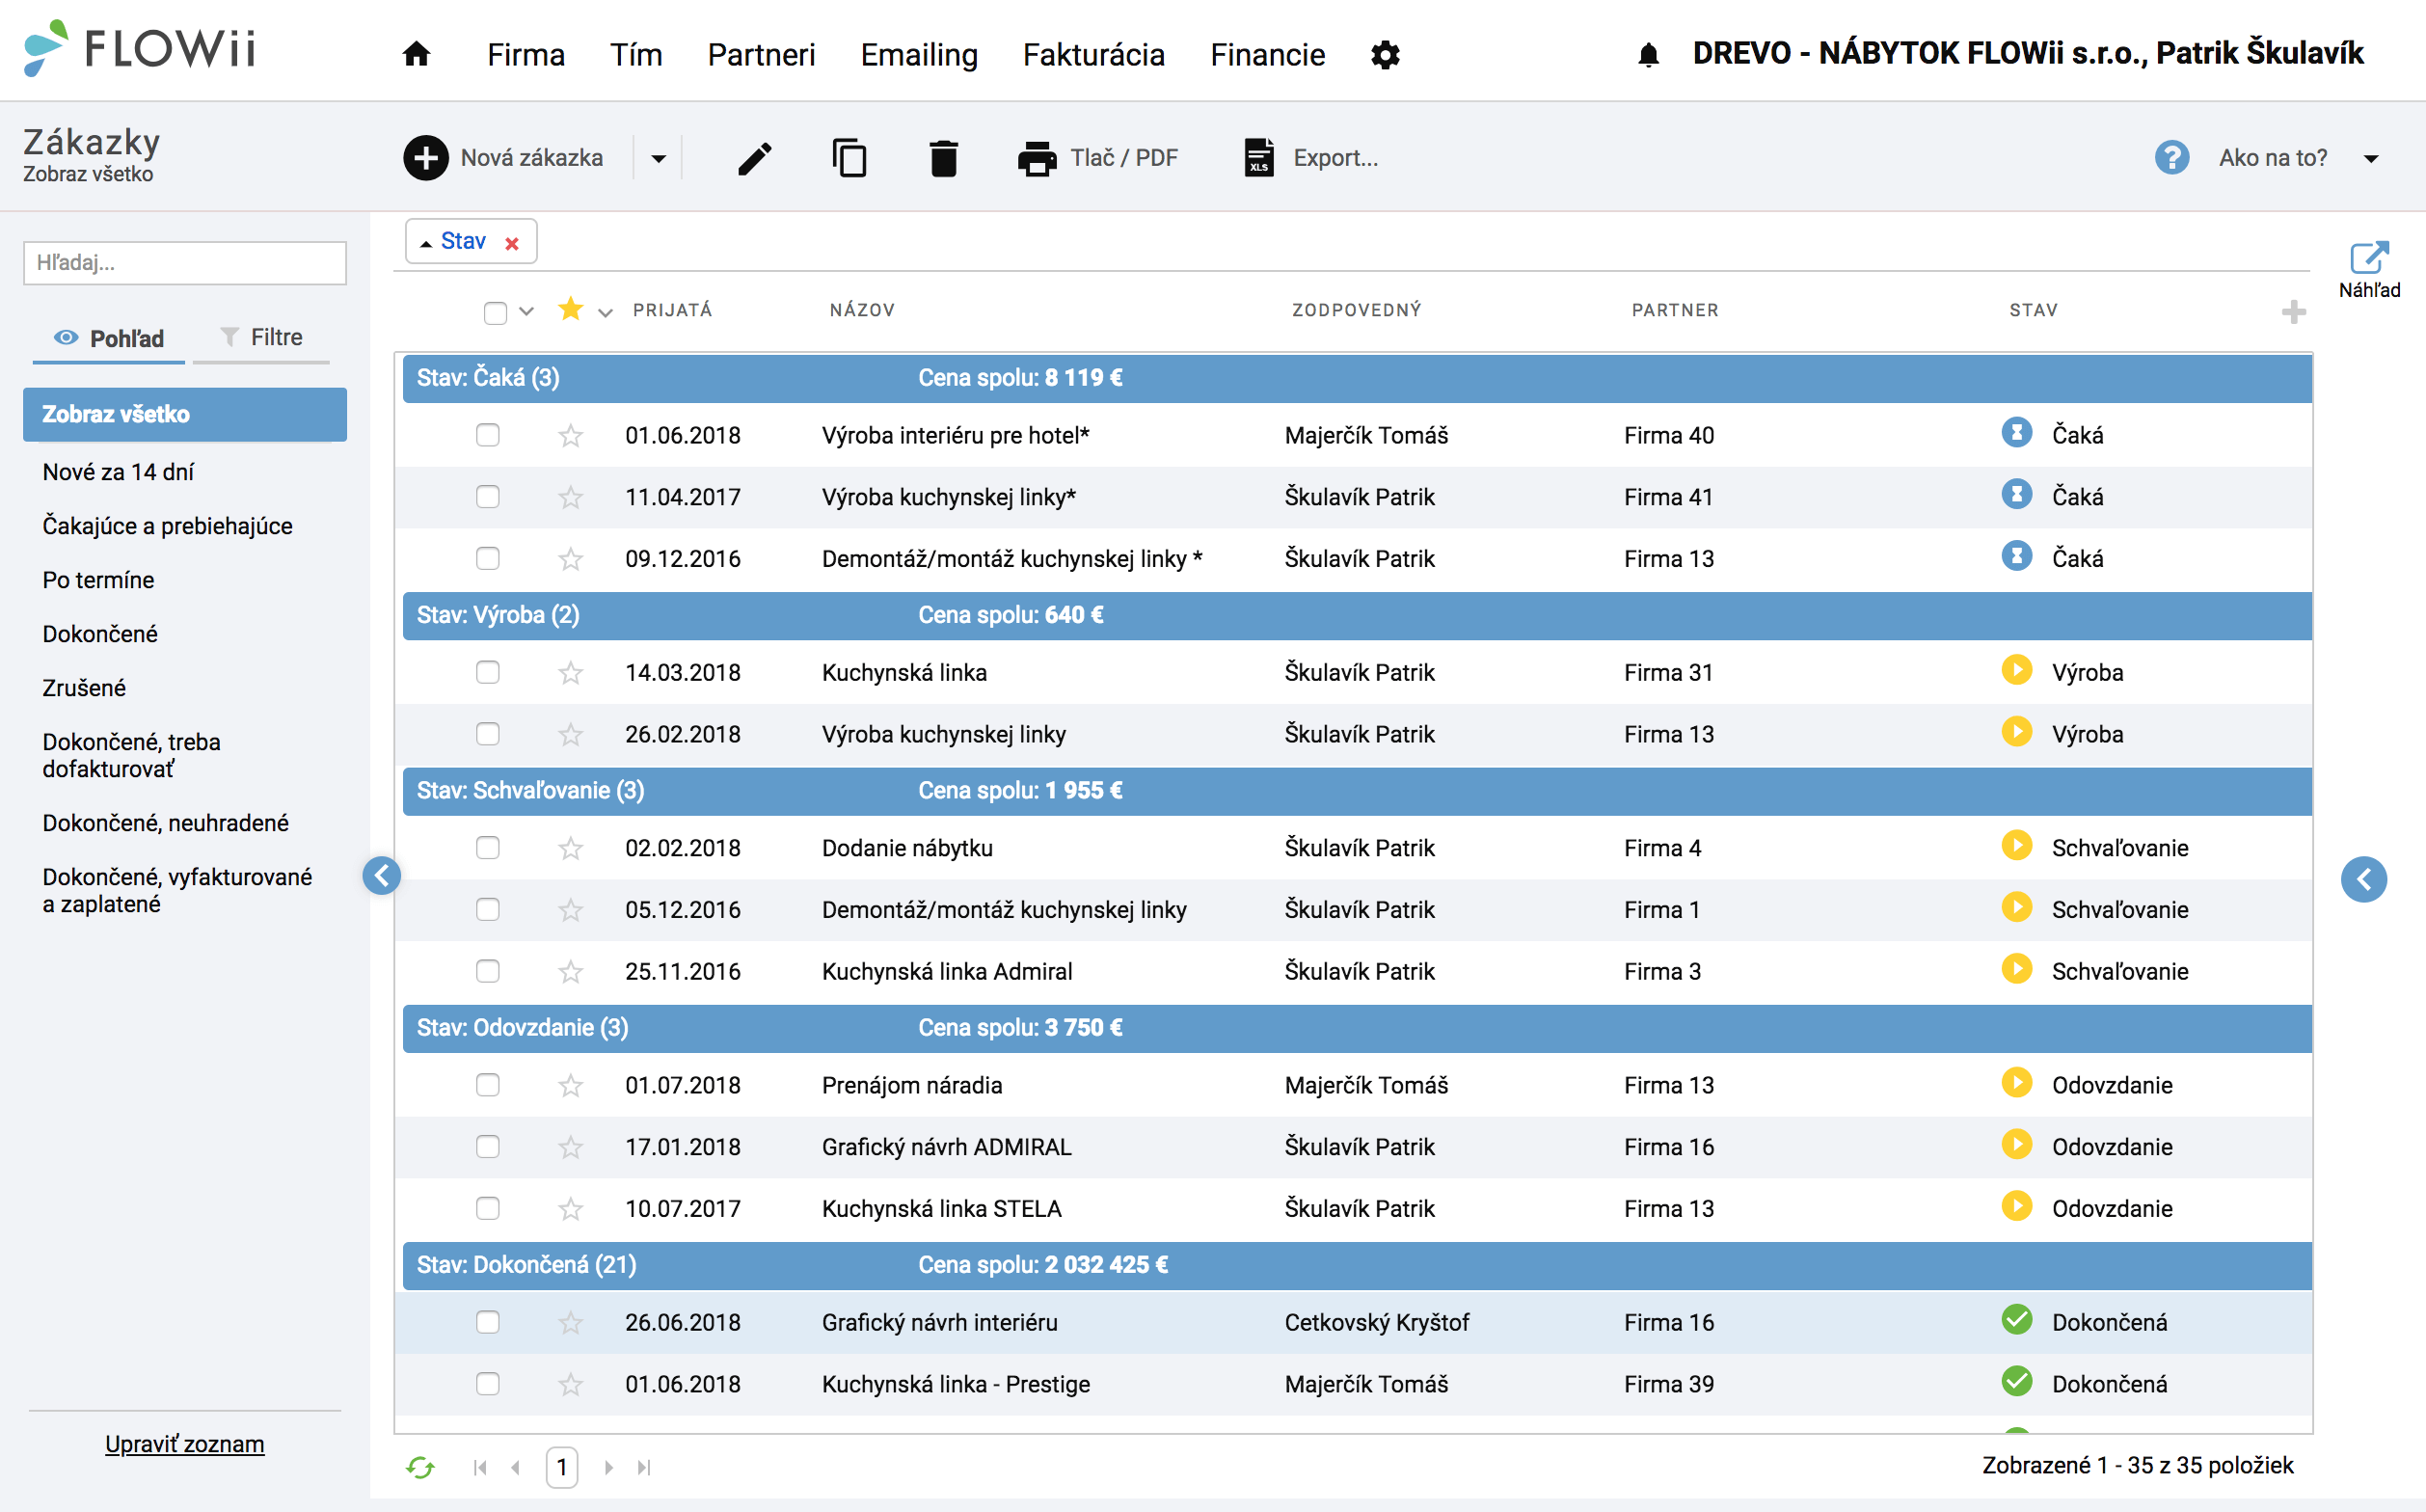Check the Dodanie nábytku row

point(488,848)
